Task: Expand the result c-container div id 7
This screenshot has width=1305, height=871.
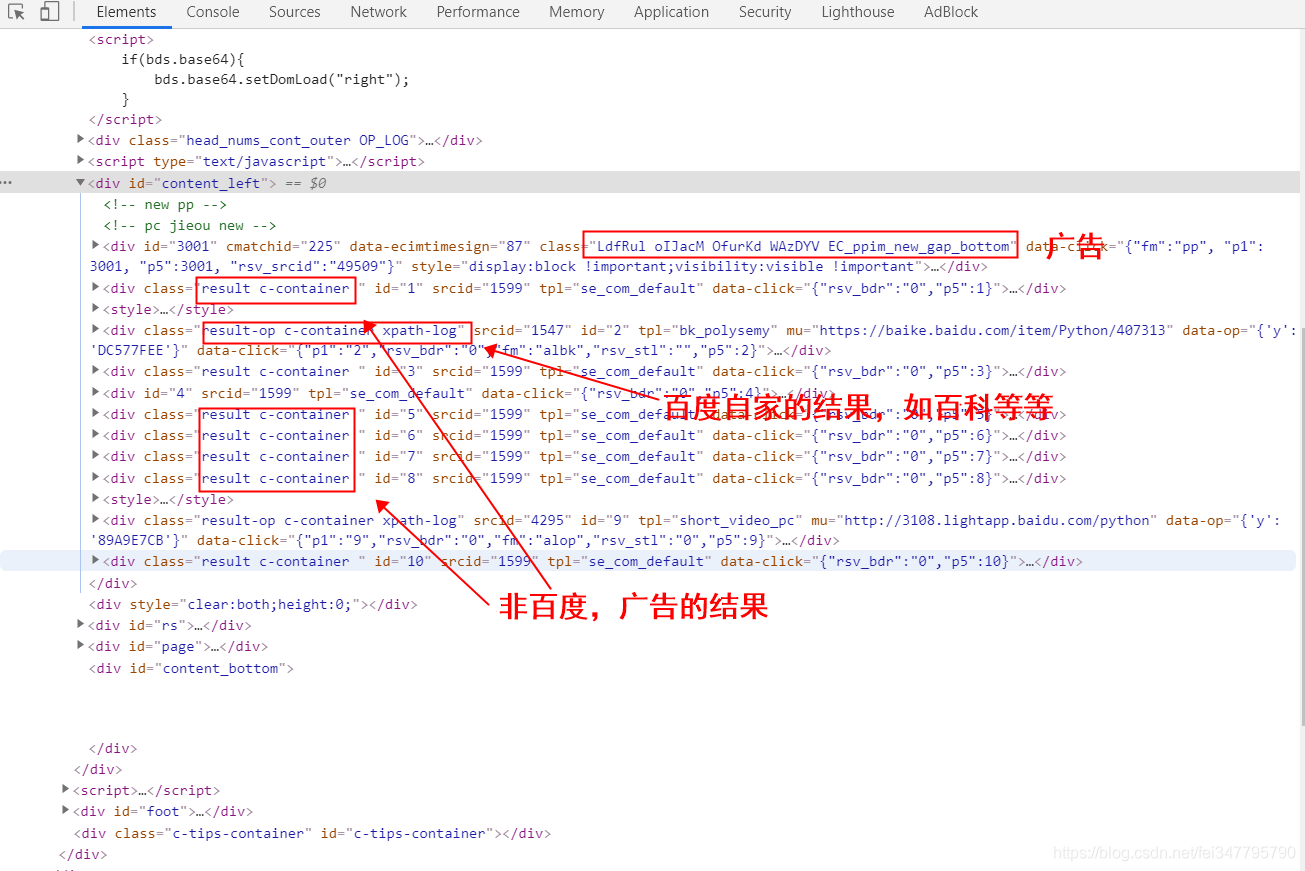Action: point(96,456)
